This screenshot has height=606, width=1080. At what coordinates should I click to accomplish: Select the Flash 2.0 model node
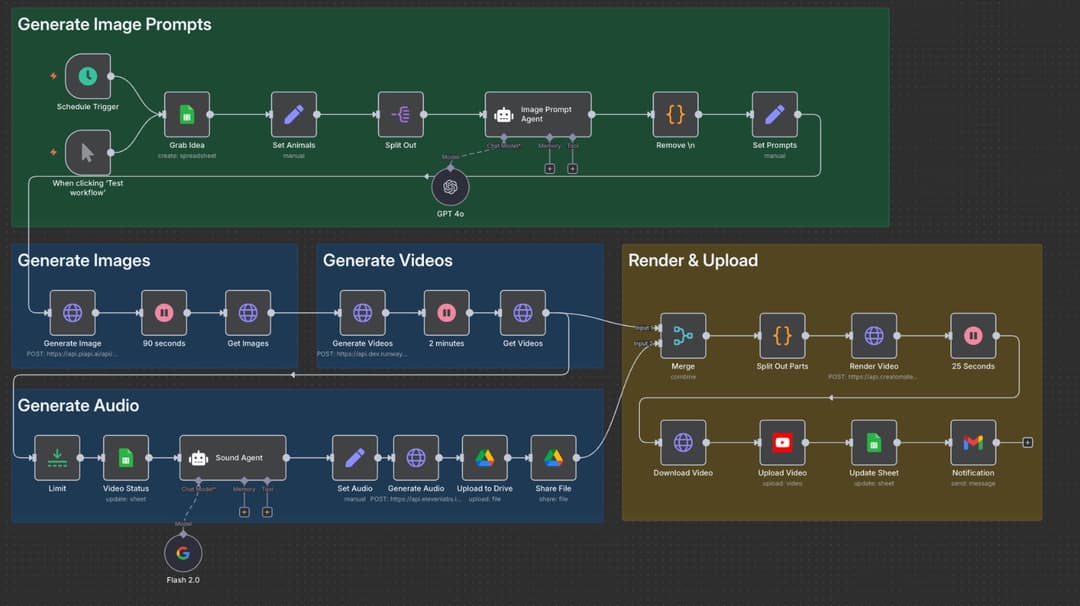(182, 551)
